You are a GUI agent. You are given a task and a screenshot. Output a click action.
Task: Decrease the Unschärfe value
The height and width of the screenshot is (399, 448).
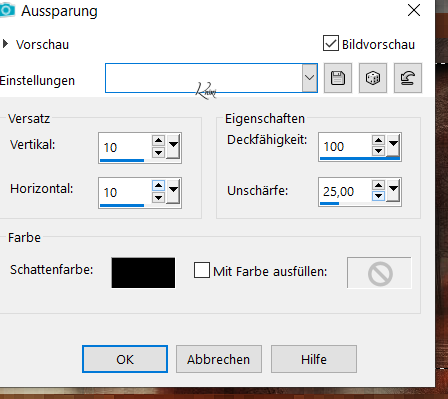378,196
